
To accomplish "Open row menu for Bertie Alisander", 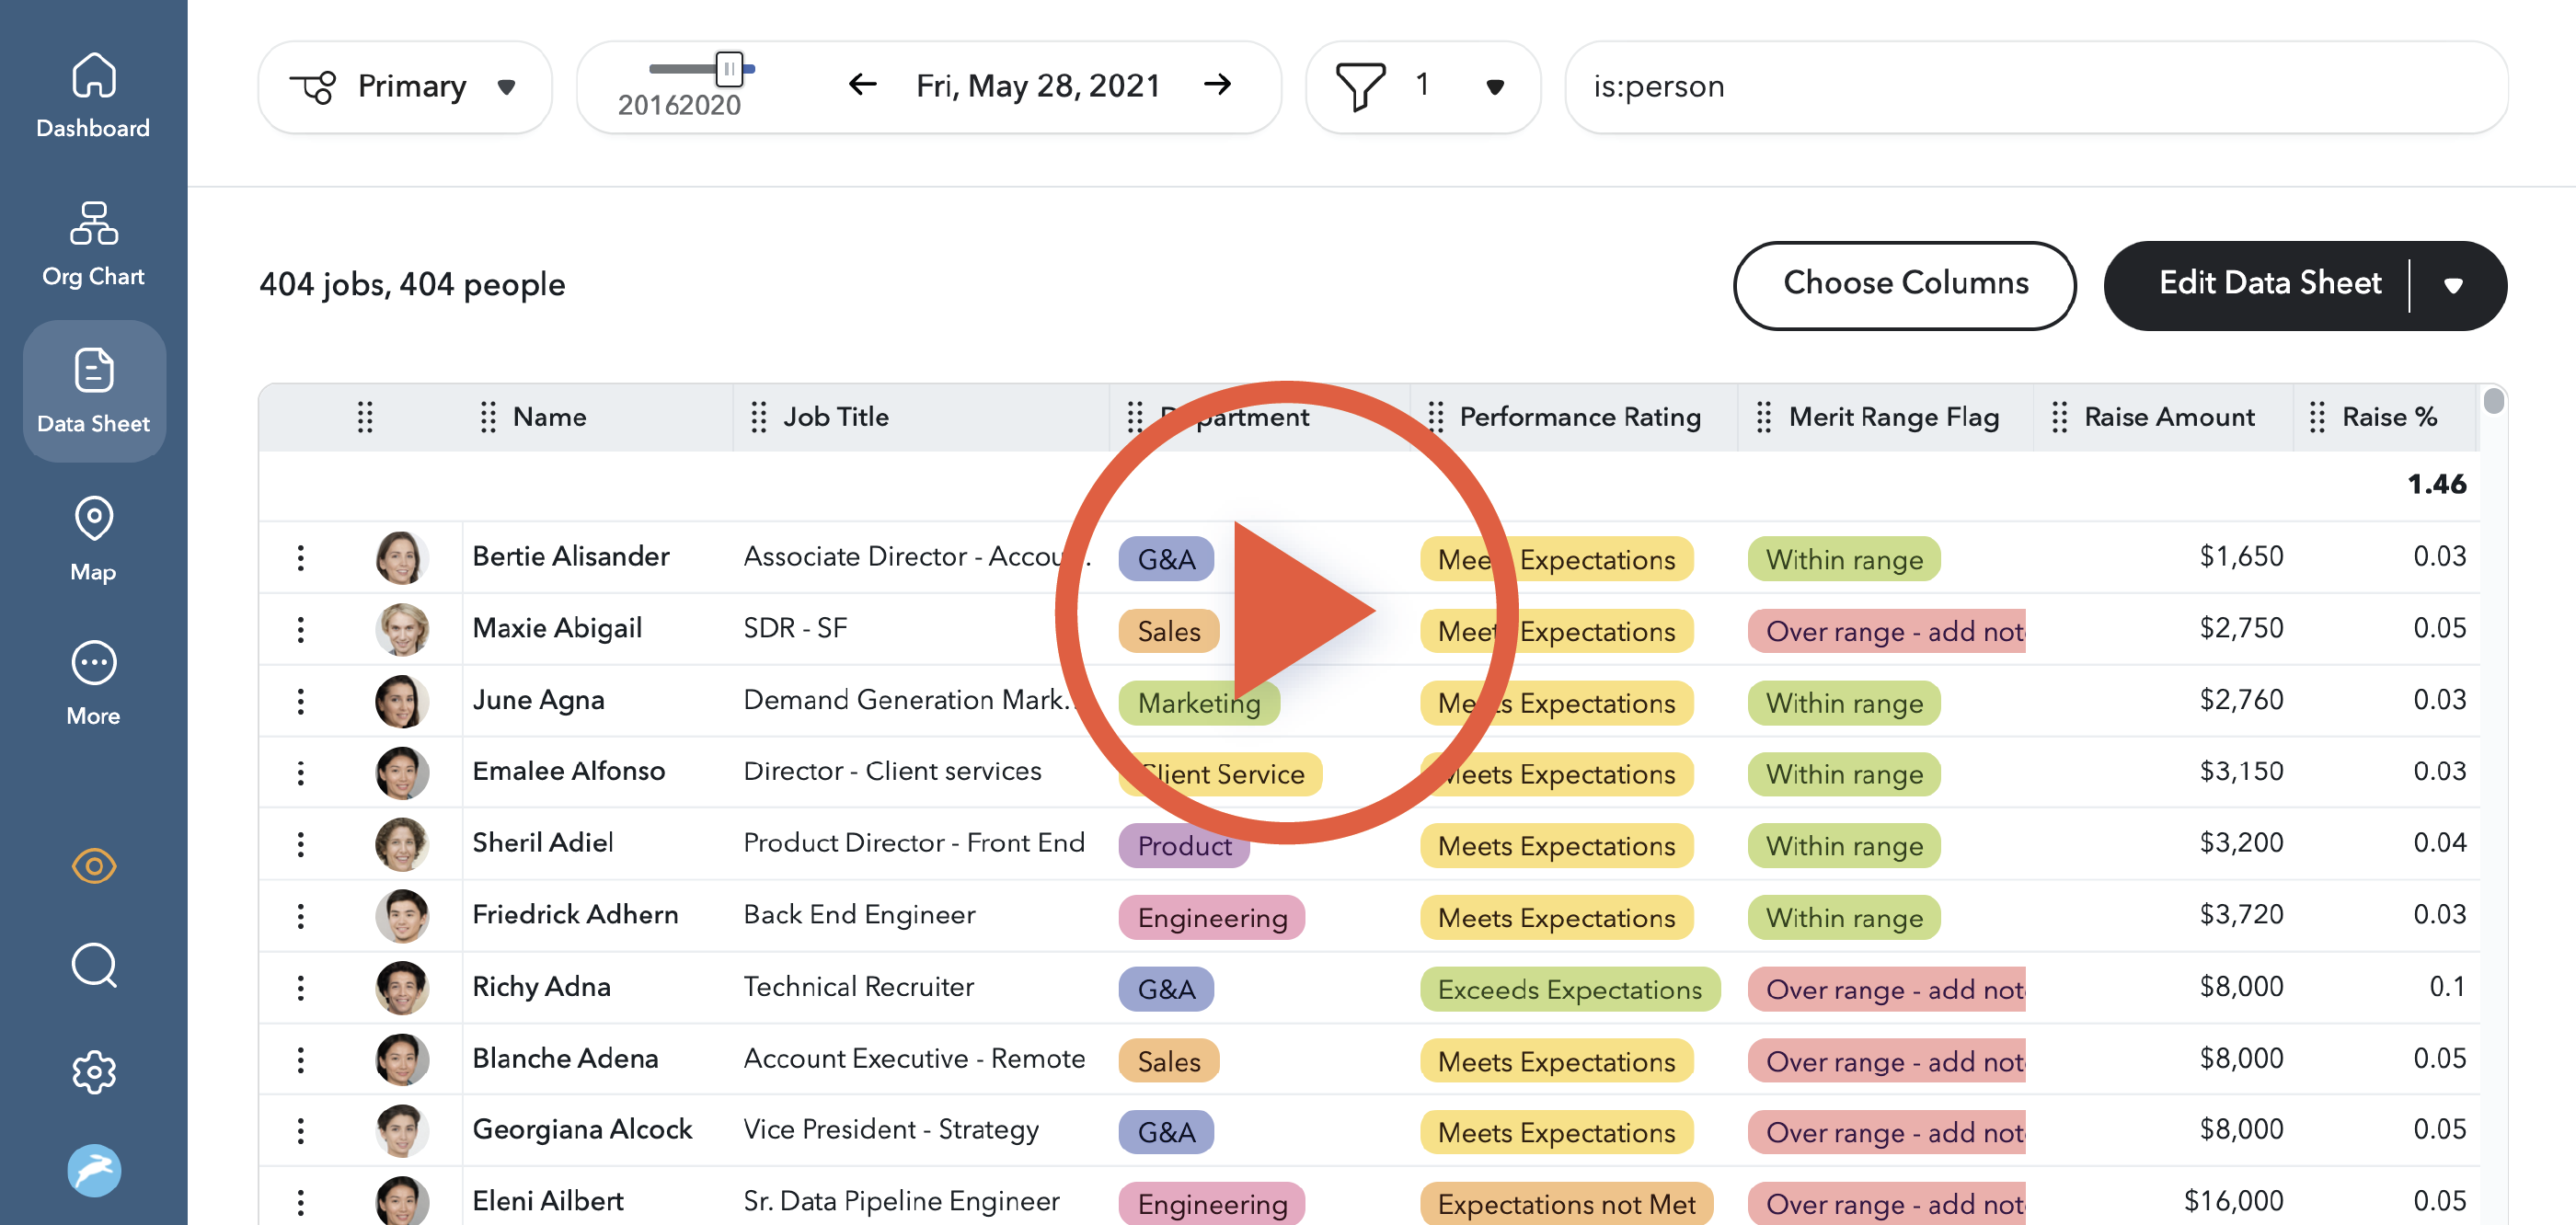I will (300, 557).
